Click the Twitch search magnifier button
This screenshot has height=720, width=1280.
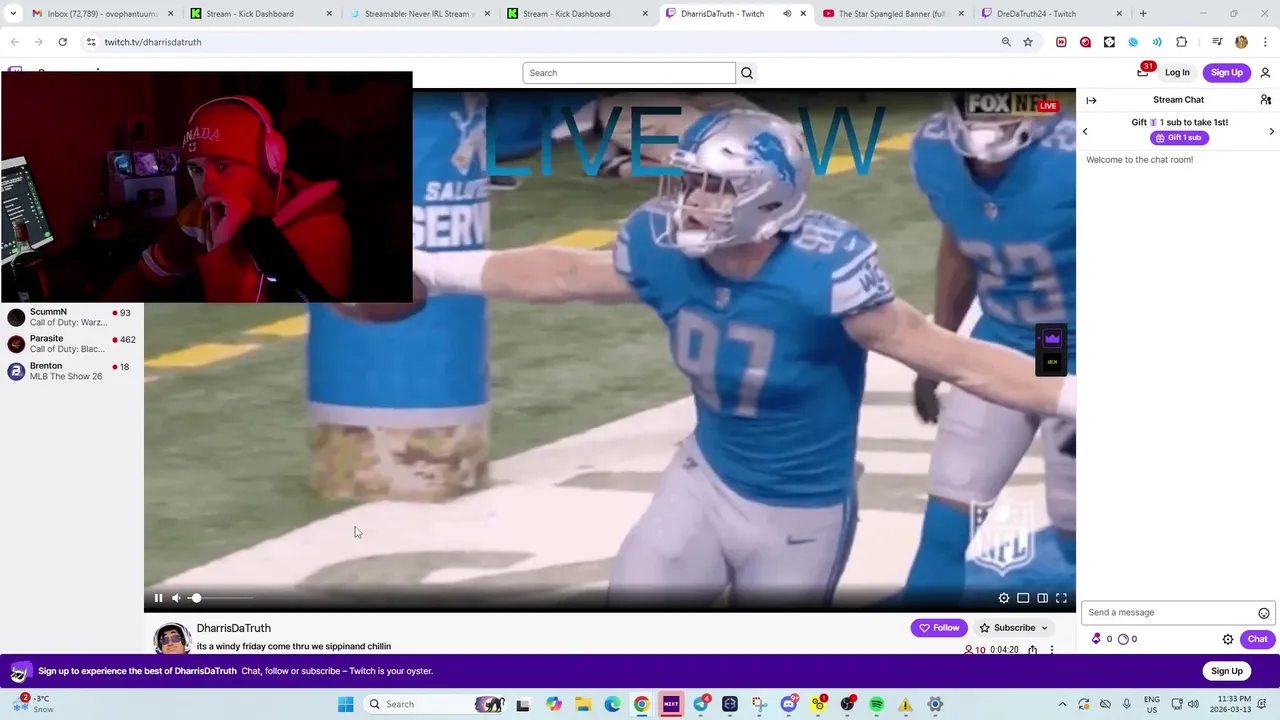coord(747,73)
